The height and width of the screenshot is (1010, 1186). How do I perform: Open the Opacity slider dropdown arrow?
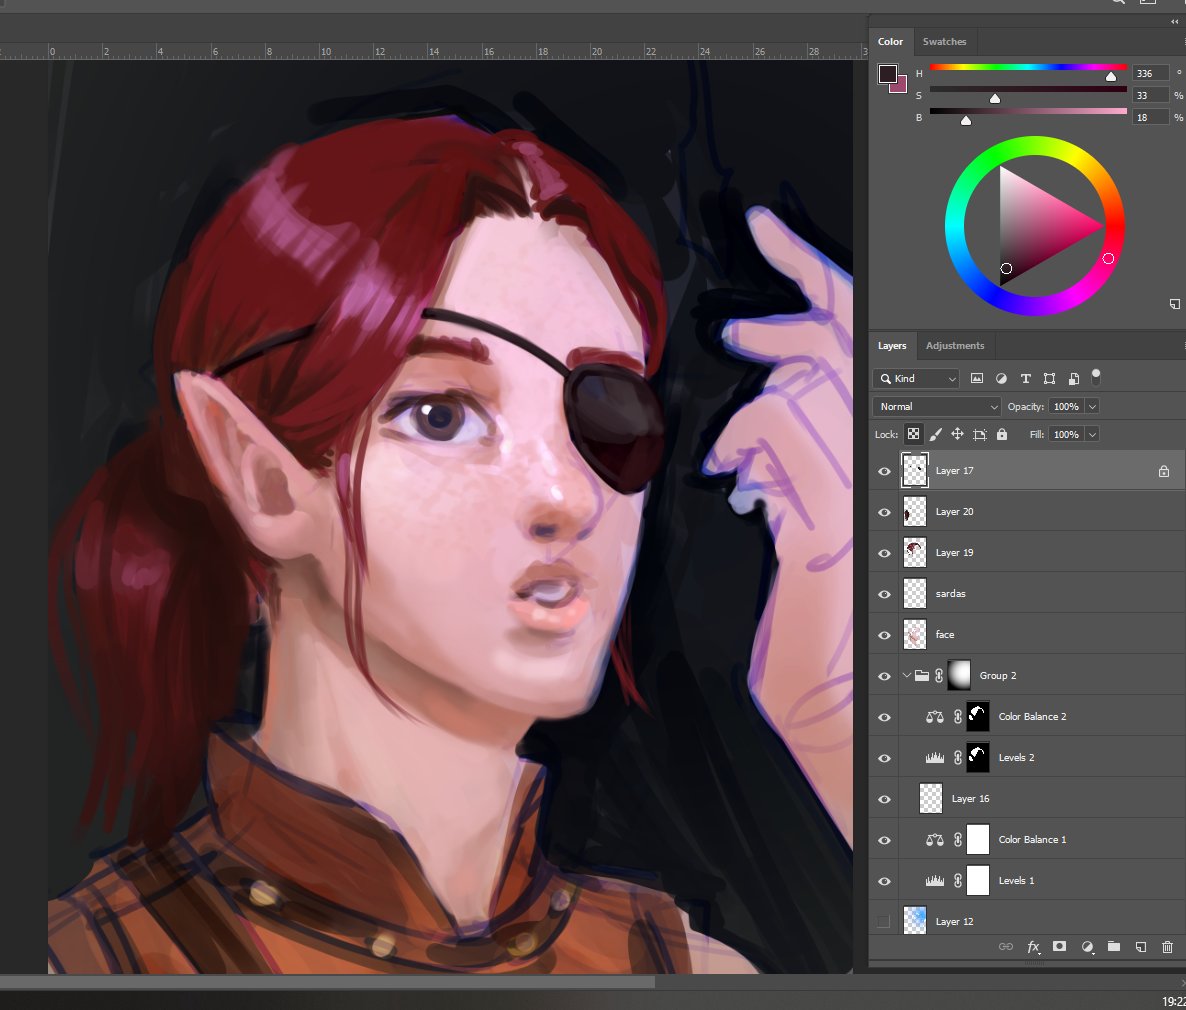pyautogui.click(x=1092, y=406)
